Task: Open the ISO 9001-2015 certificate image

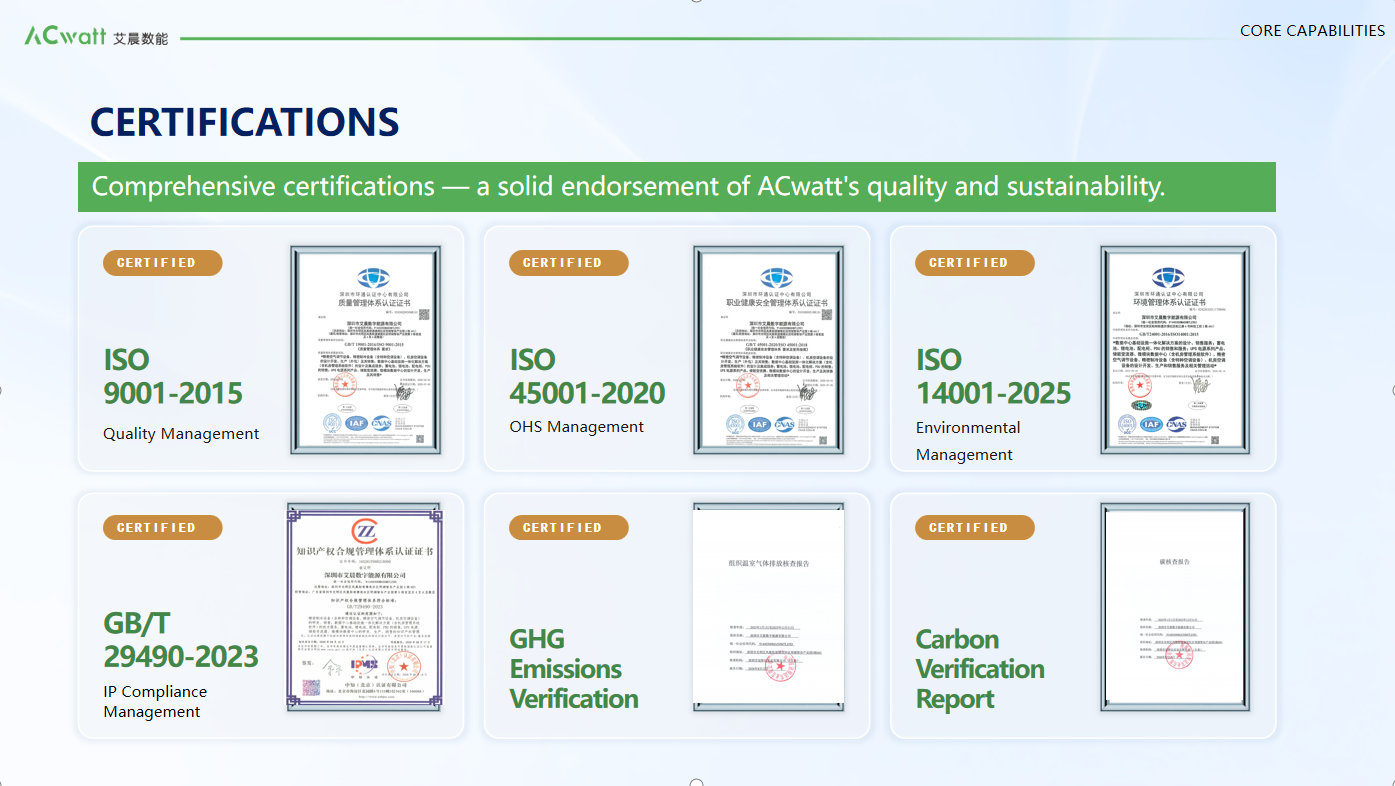Action: (x=365, y=350)
